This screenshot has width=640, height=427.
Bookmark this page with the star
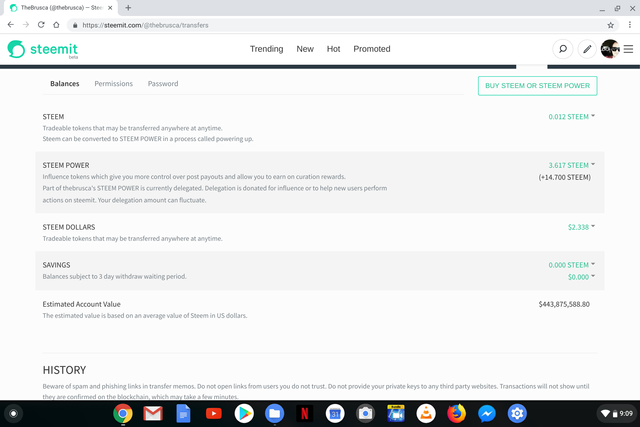(x=611, y=25)
